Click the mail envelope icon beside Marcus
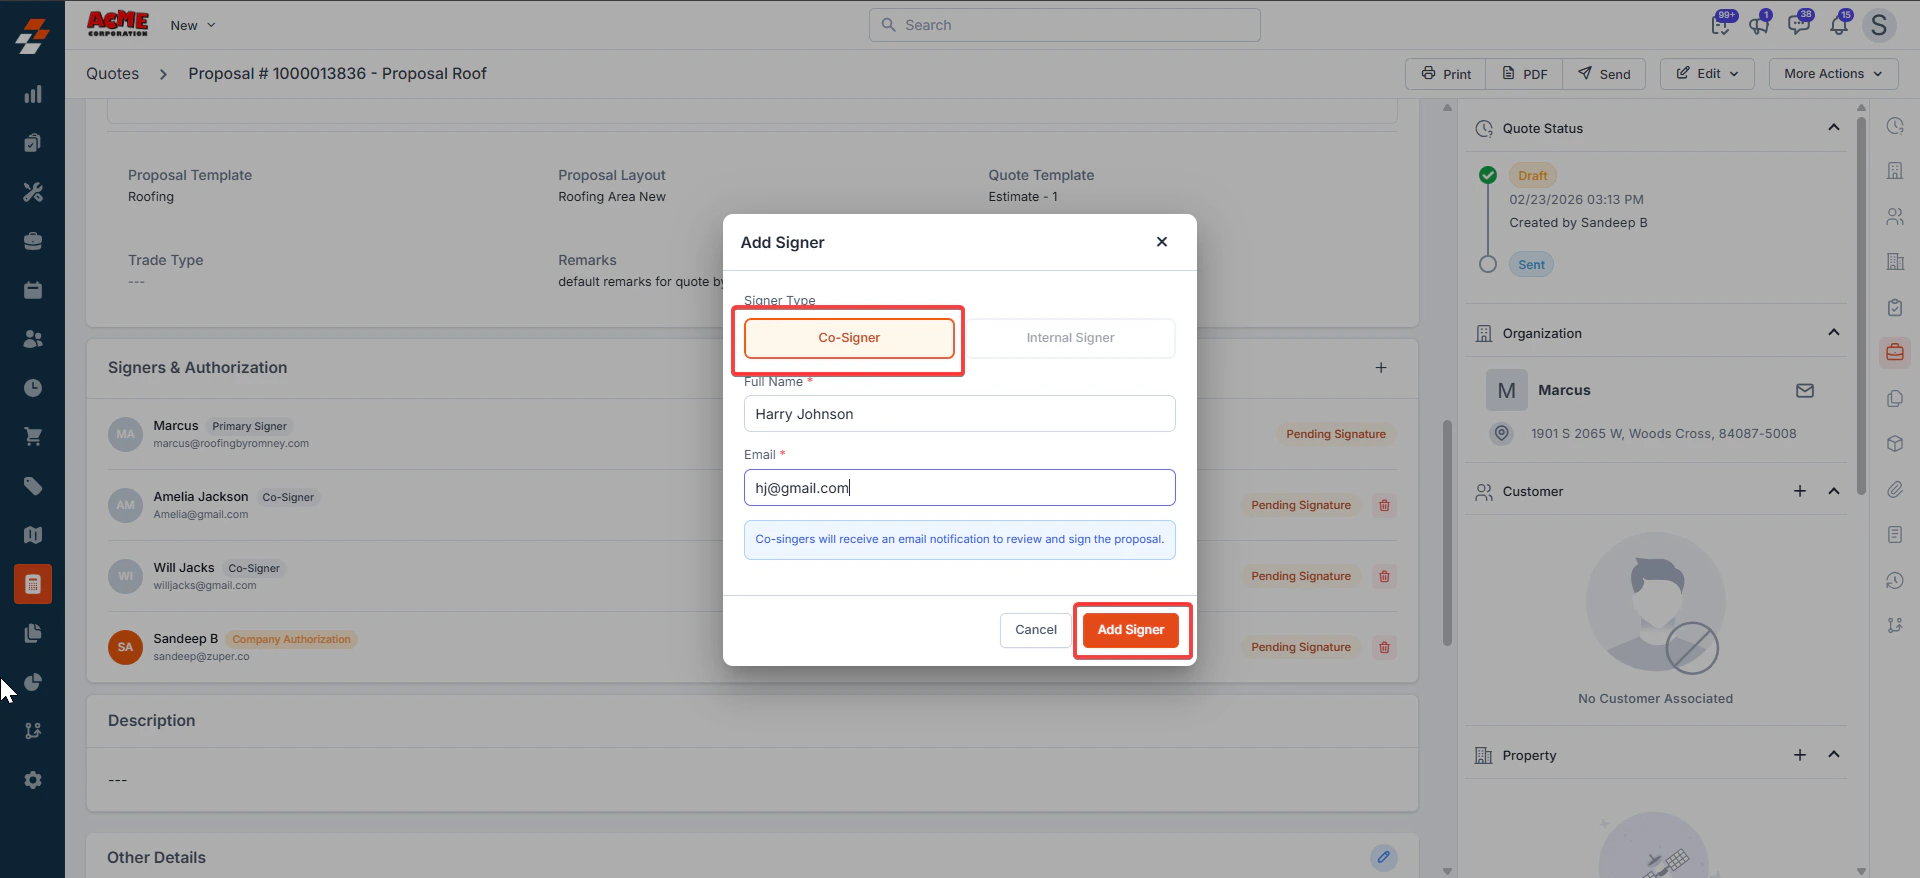Viewport: 1920px width, 878px height. 1805,390
